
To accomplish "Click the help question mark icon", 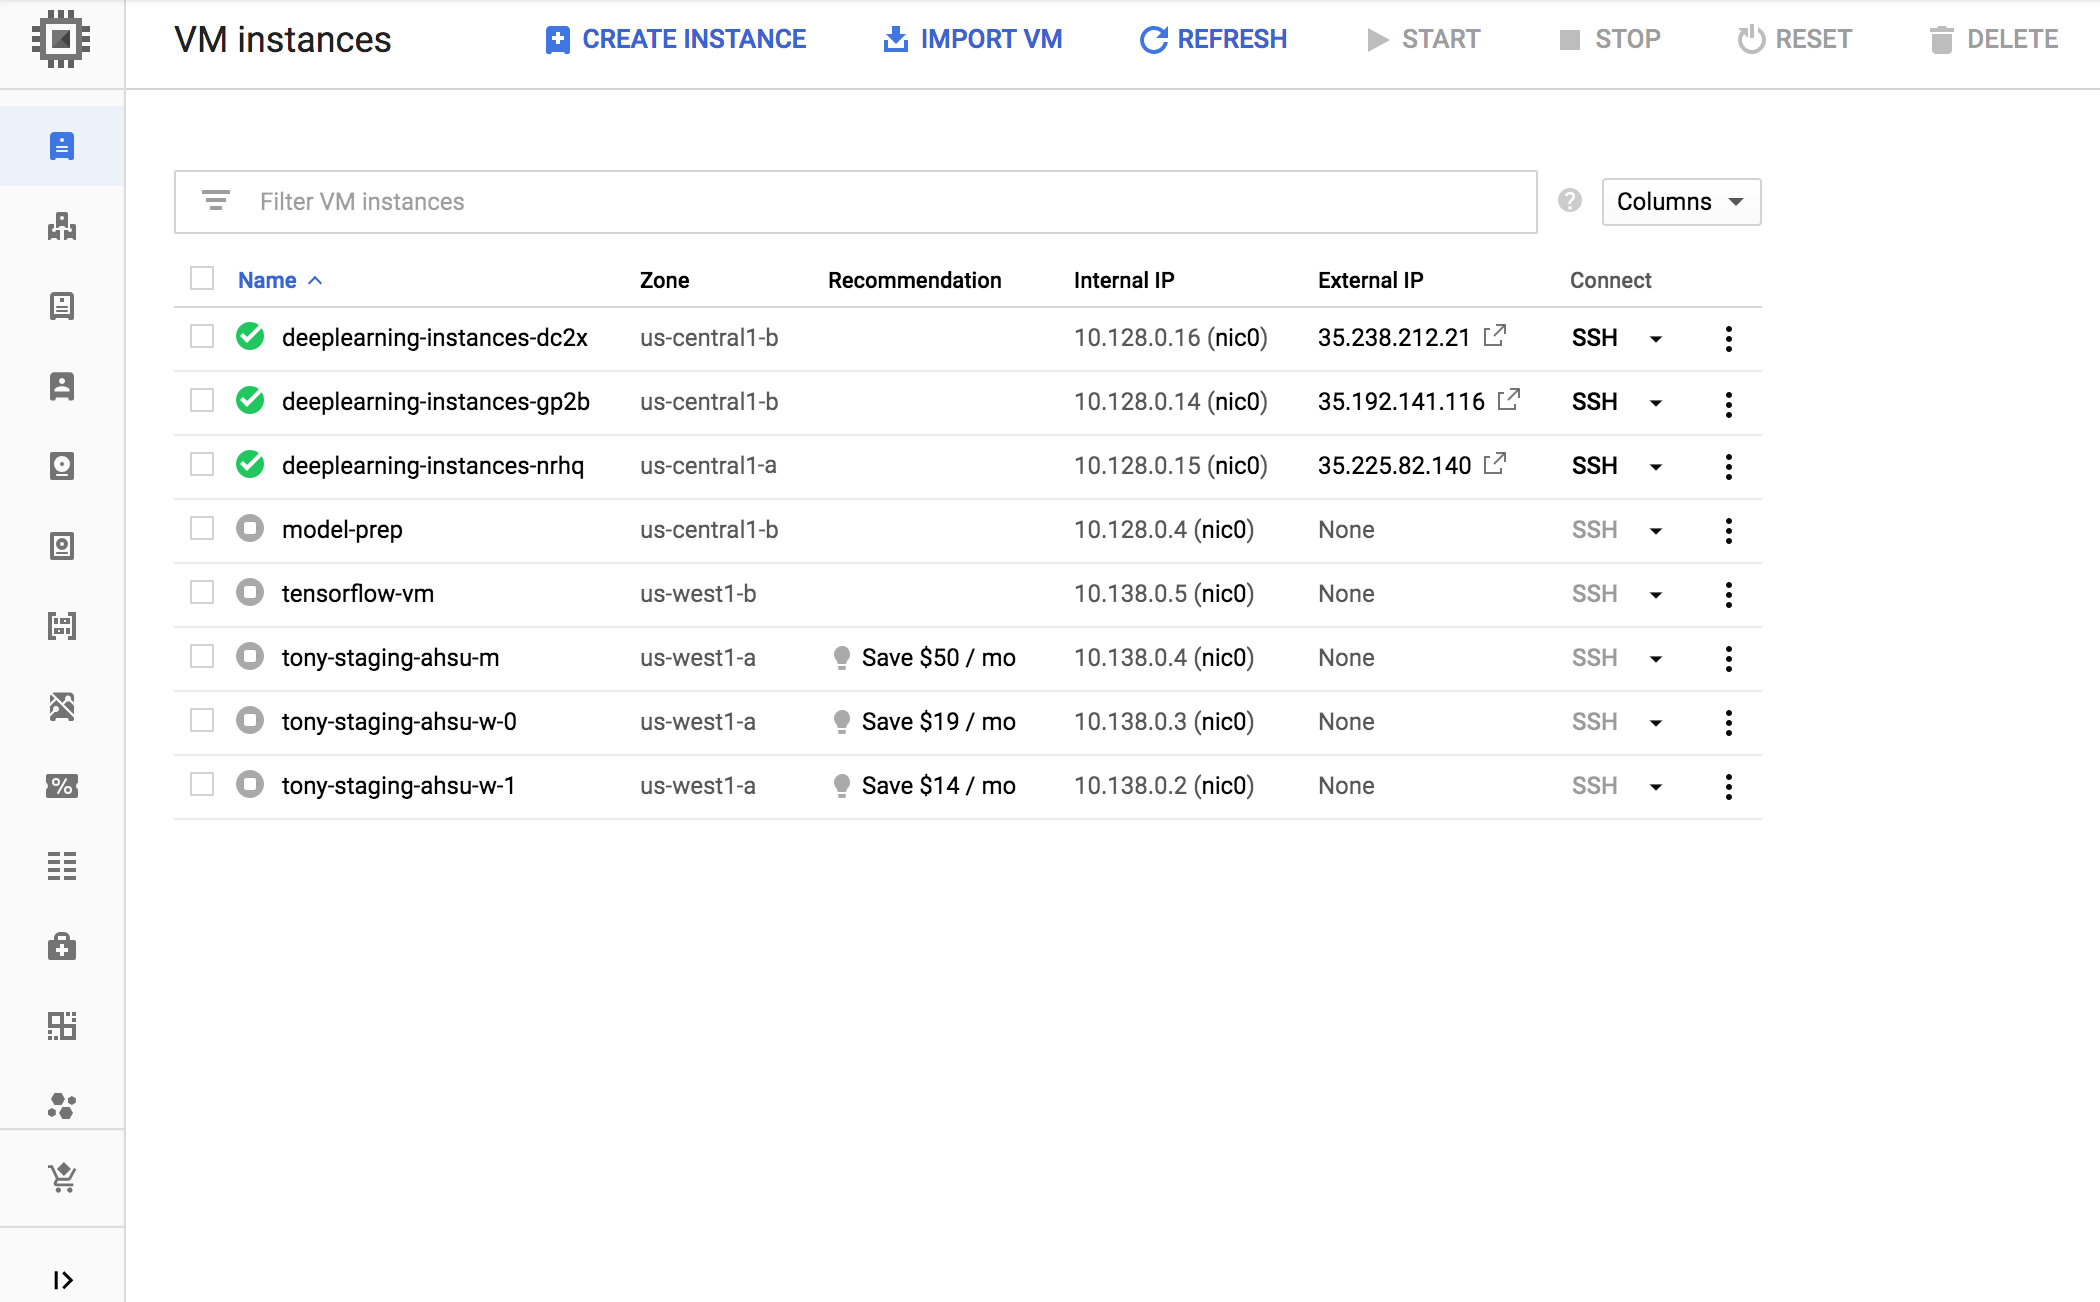I will tap(1570, 201).
